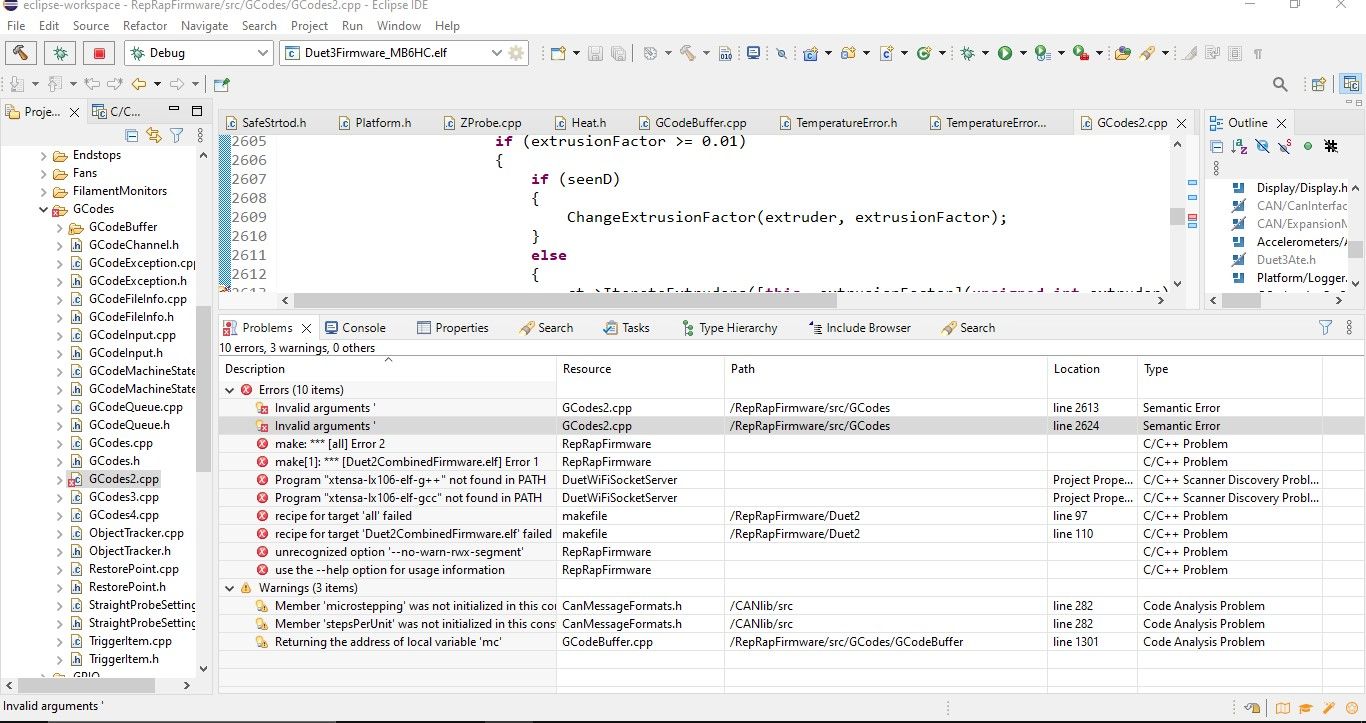Click the New C++ Class icon

point(924,53)
